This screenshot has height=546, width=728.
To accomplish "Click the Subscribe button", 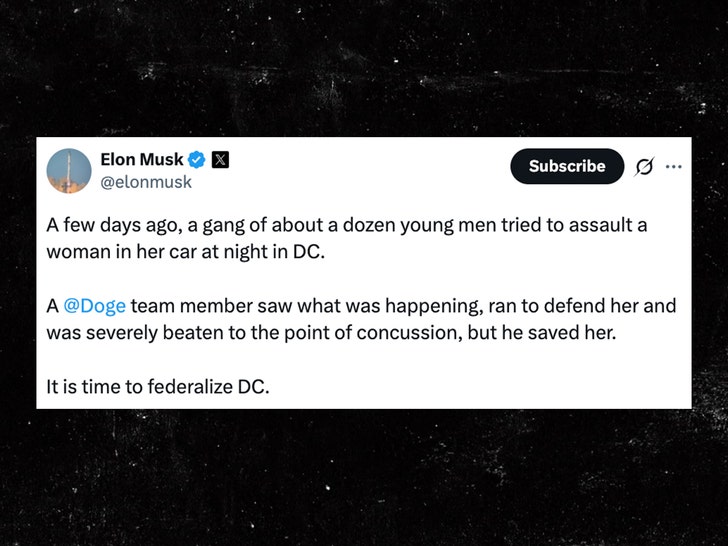I will [x=567, y=166].
